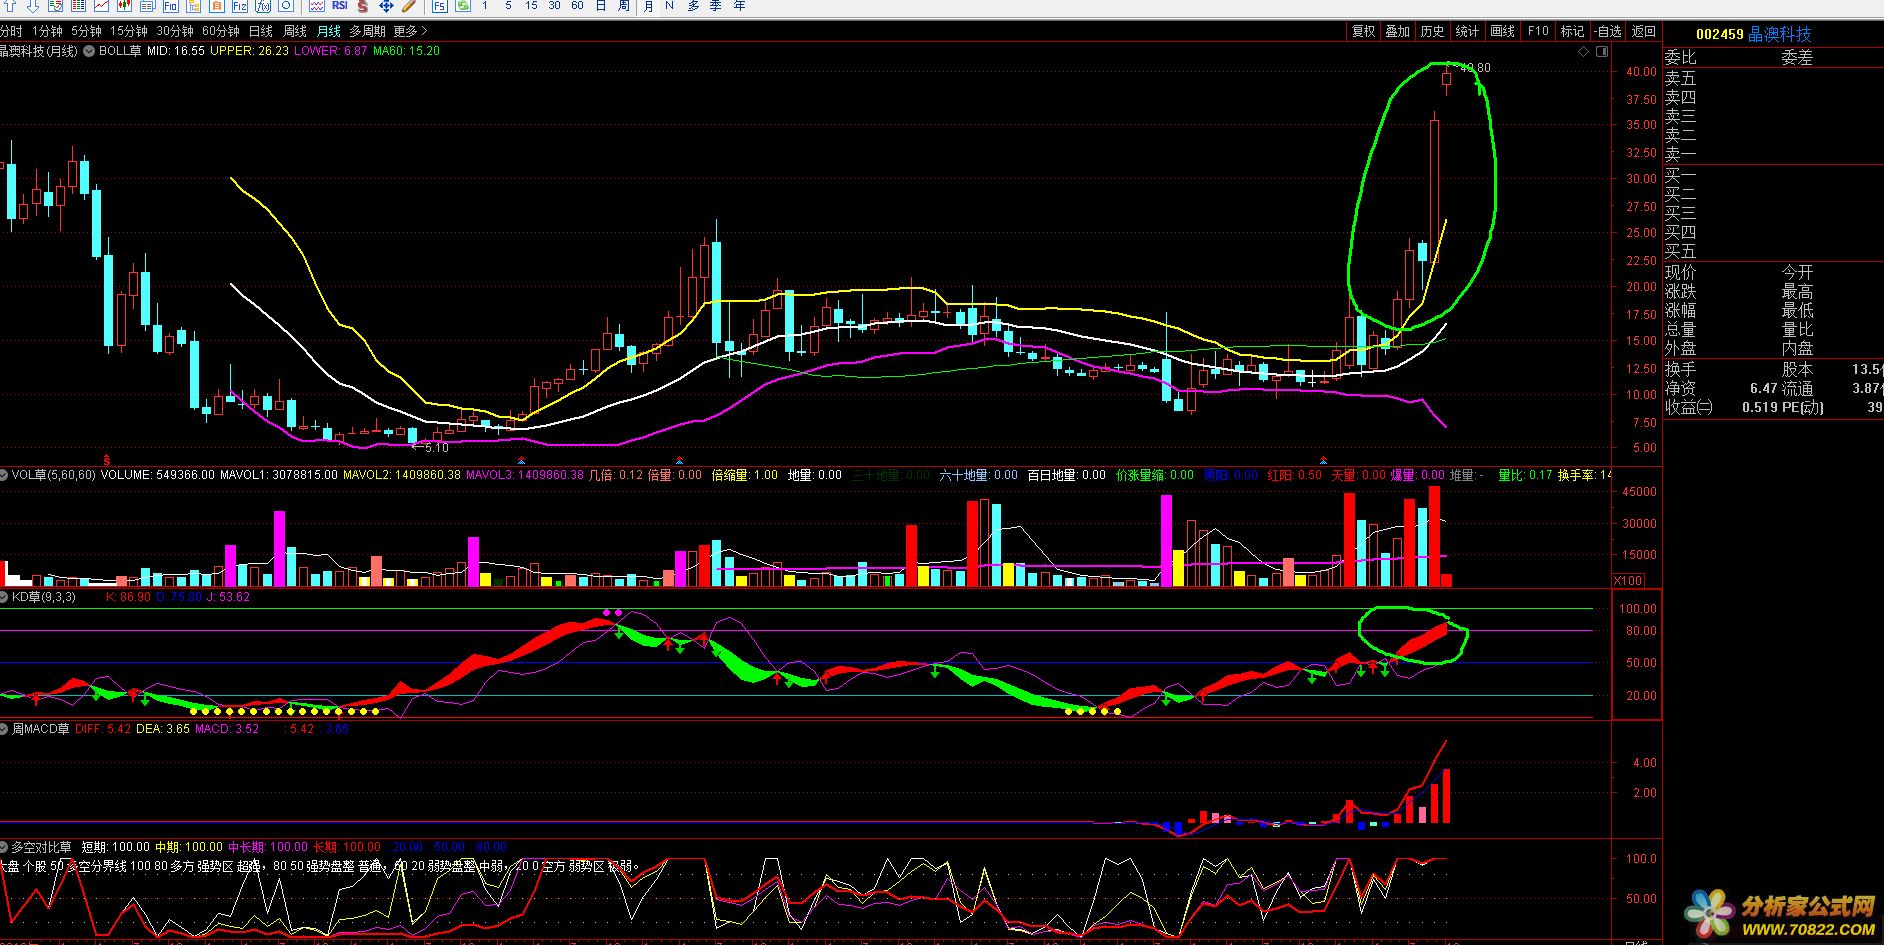1884x945 pixels.
Task: Click the 画线 draw line button
Action: (1502, 31)
